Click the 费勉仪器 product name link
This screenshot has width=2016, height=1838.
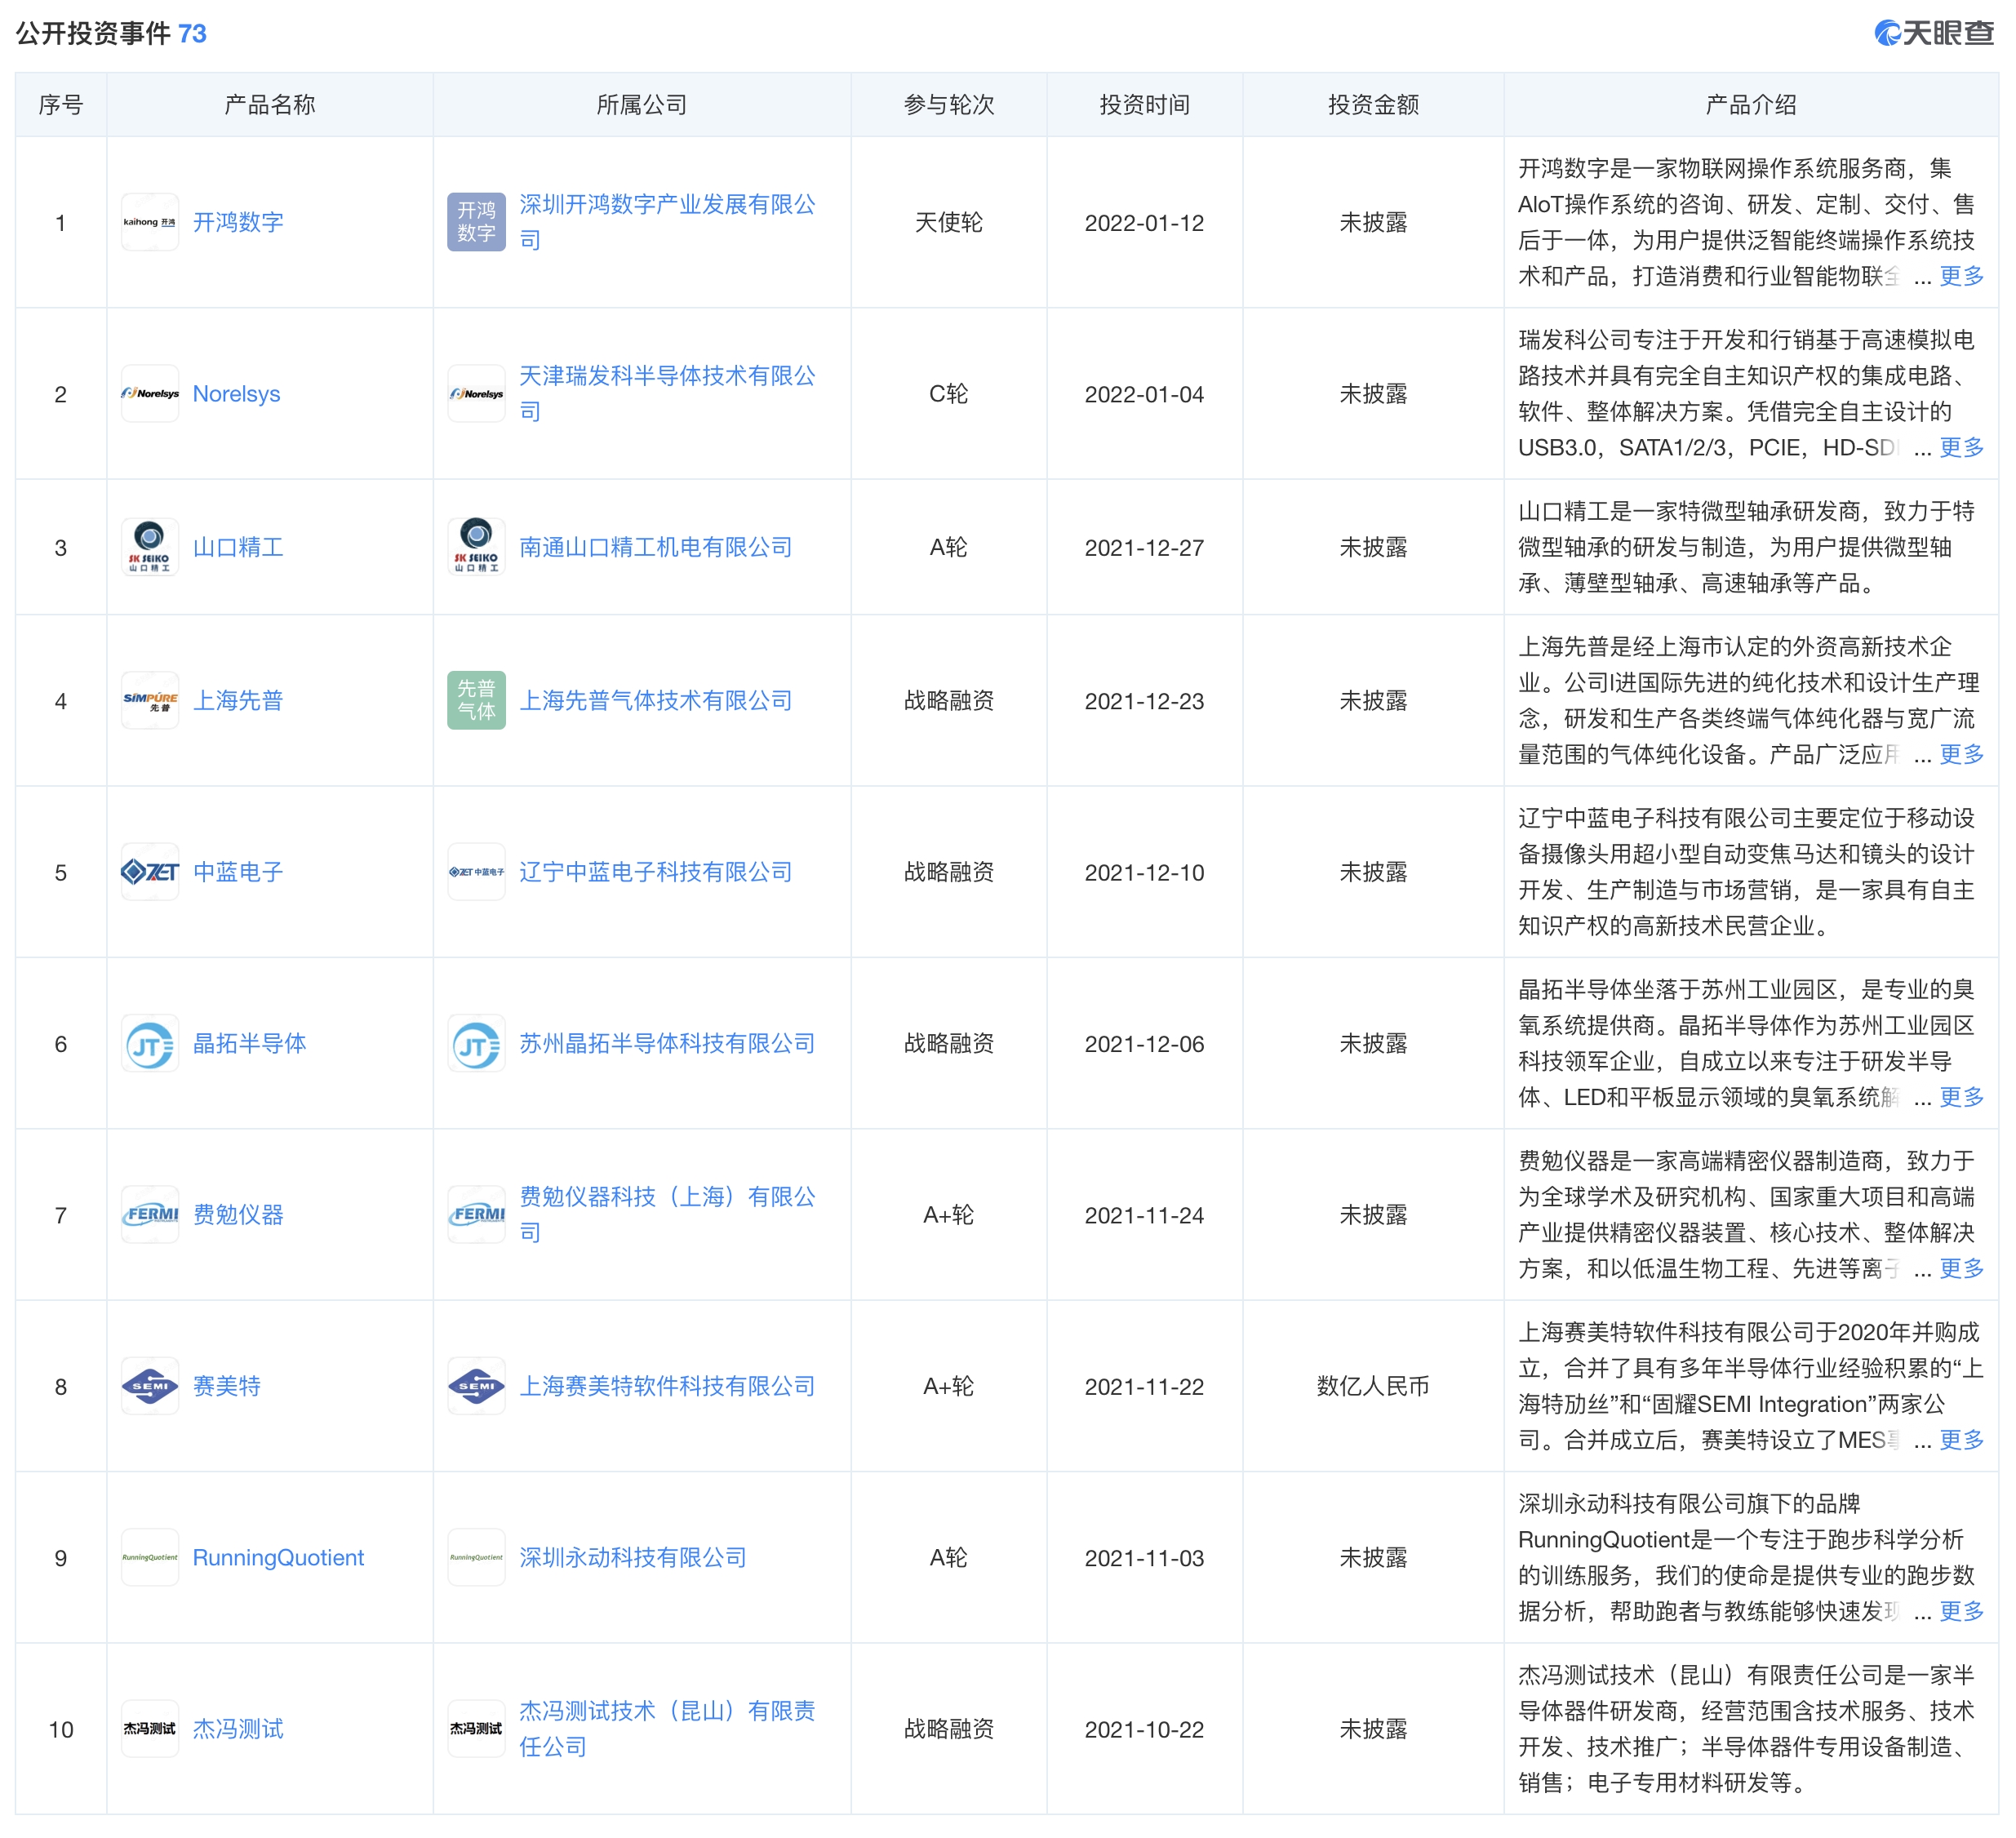tap(237, 1216)
